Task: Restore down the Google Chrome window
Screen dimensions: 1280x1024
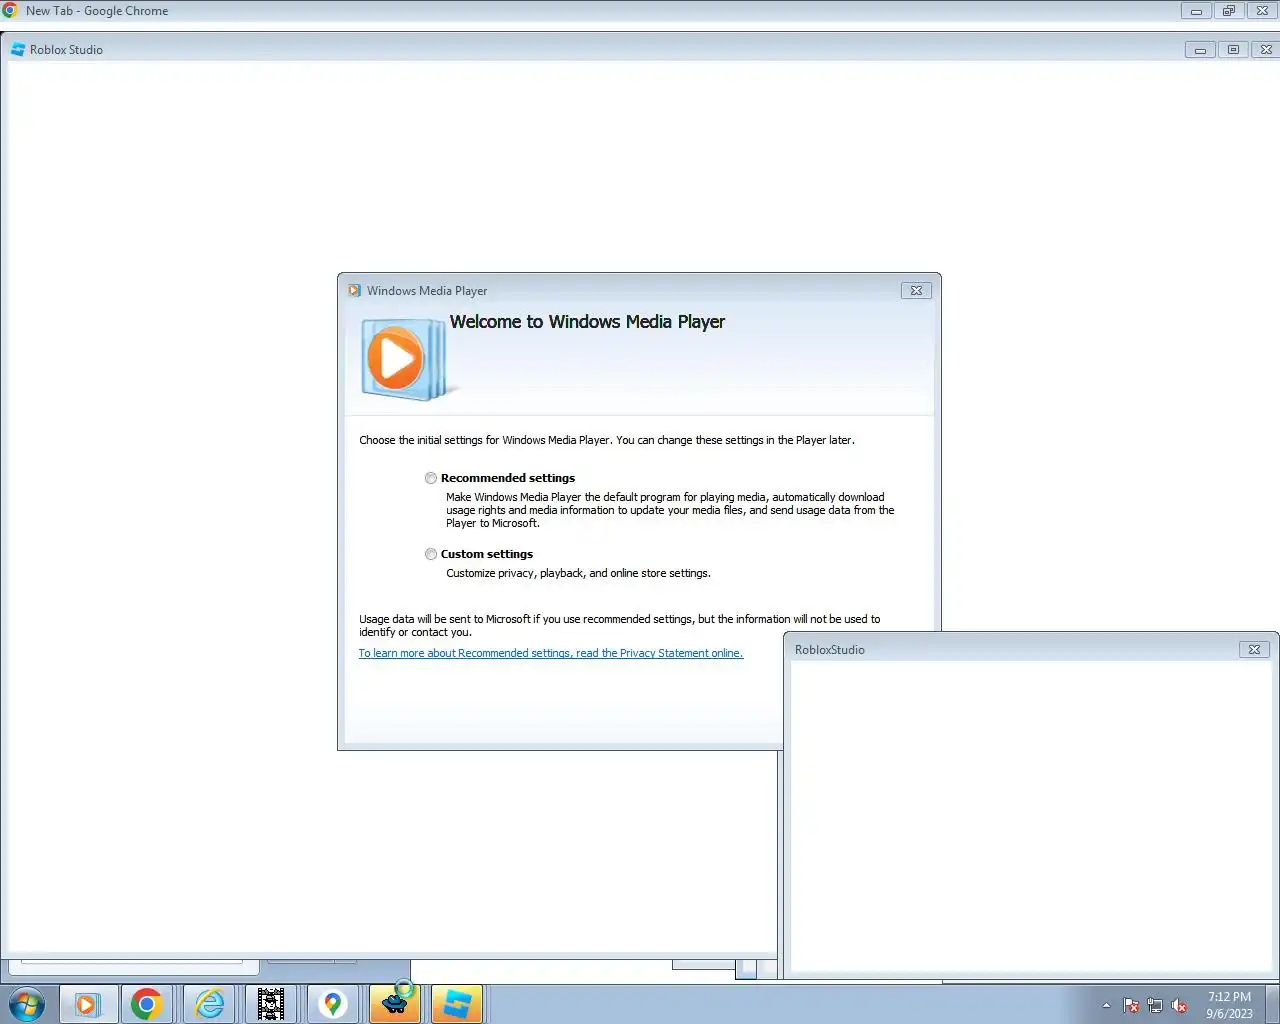Action: (1229, 11)
